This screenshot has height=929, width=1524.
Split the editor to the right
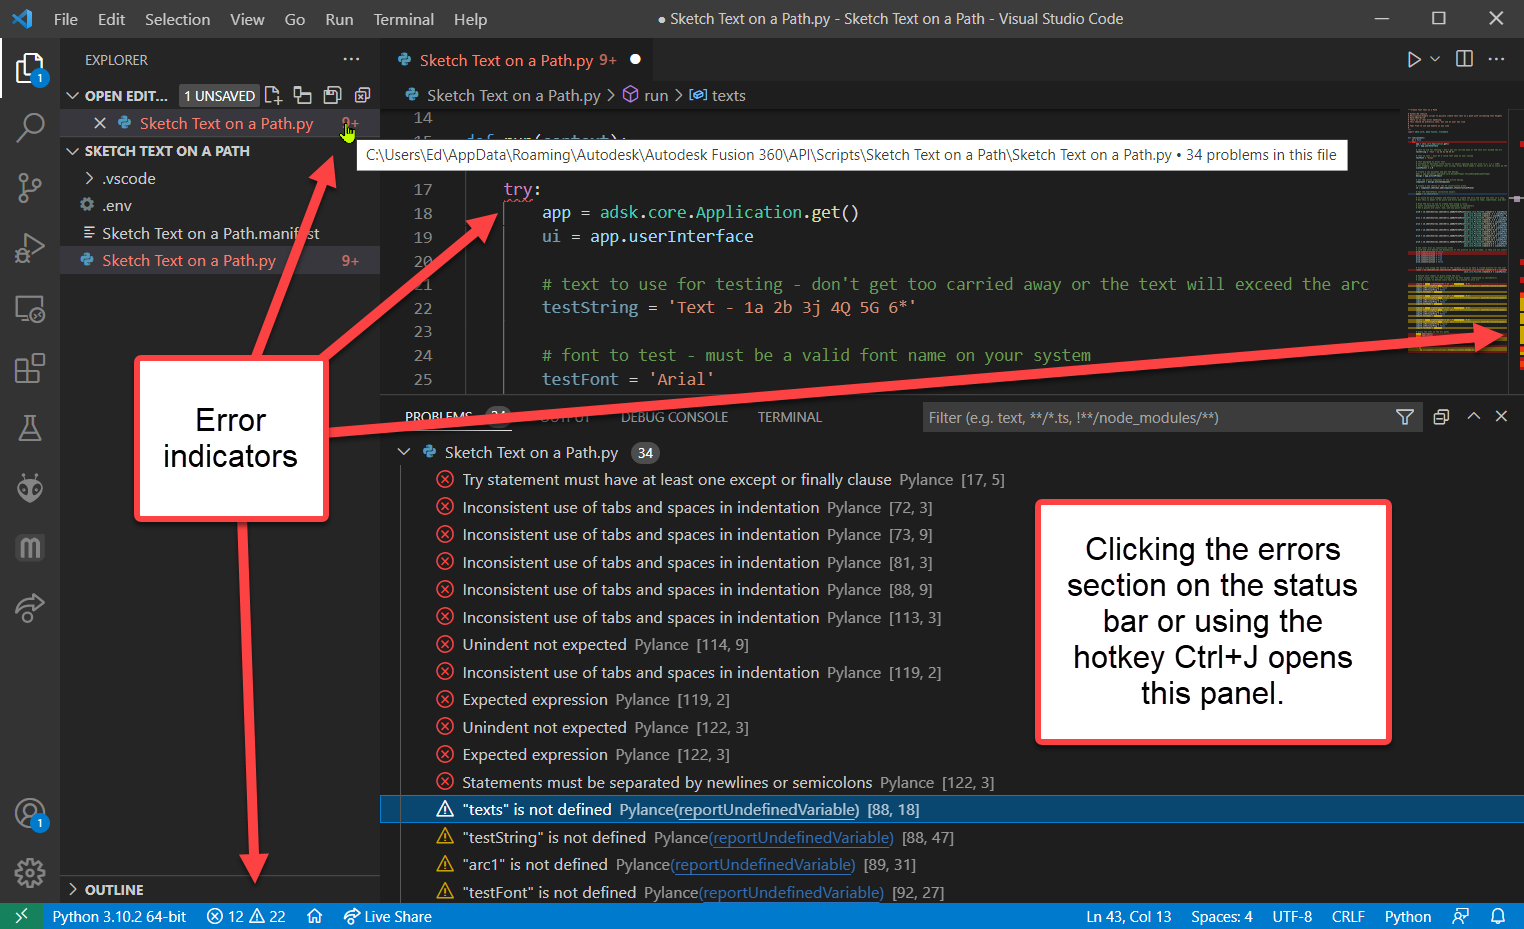click(1464, 59)
